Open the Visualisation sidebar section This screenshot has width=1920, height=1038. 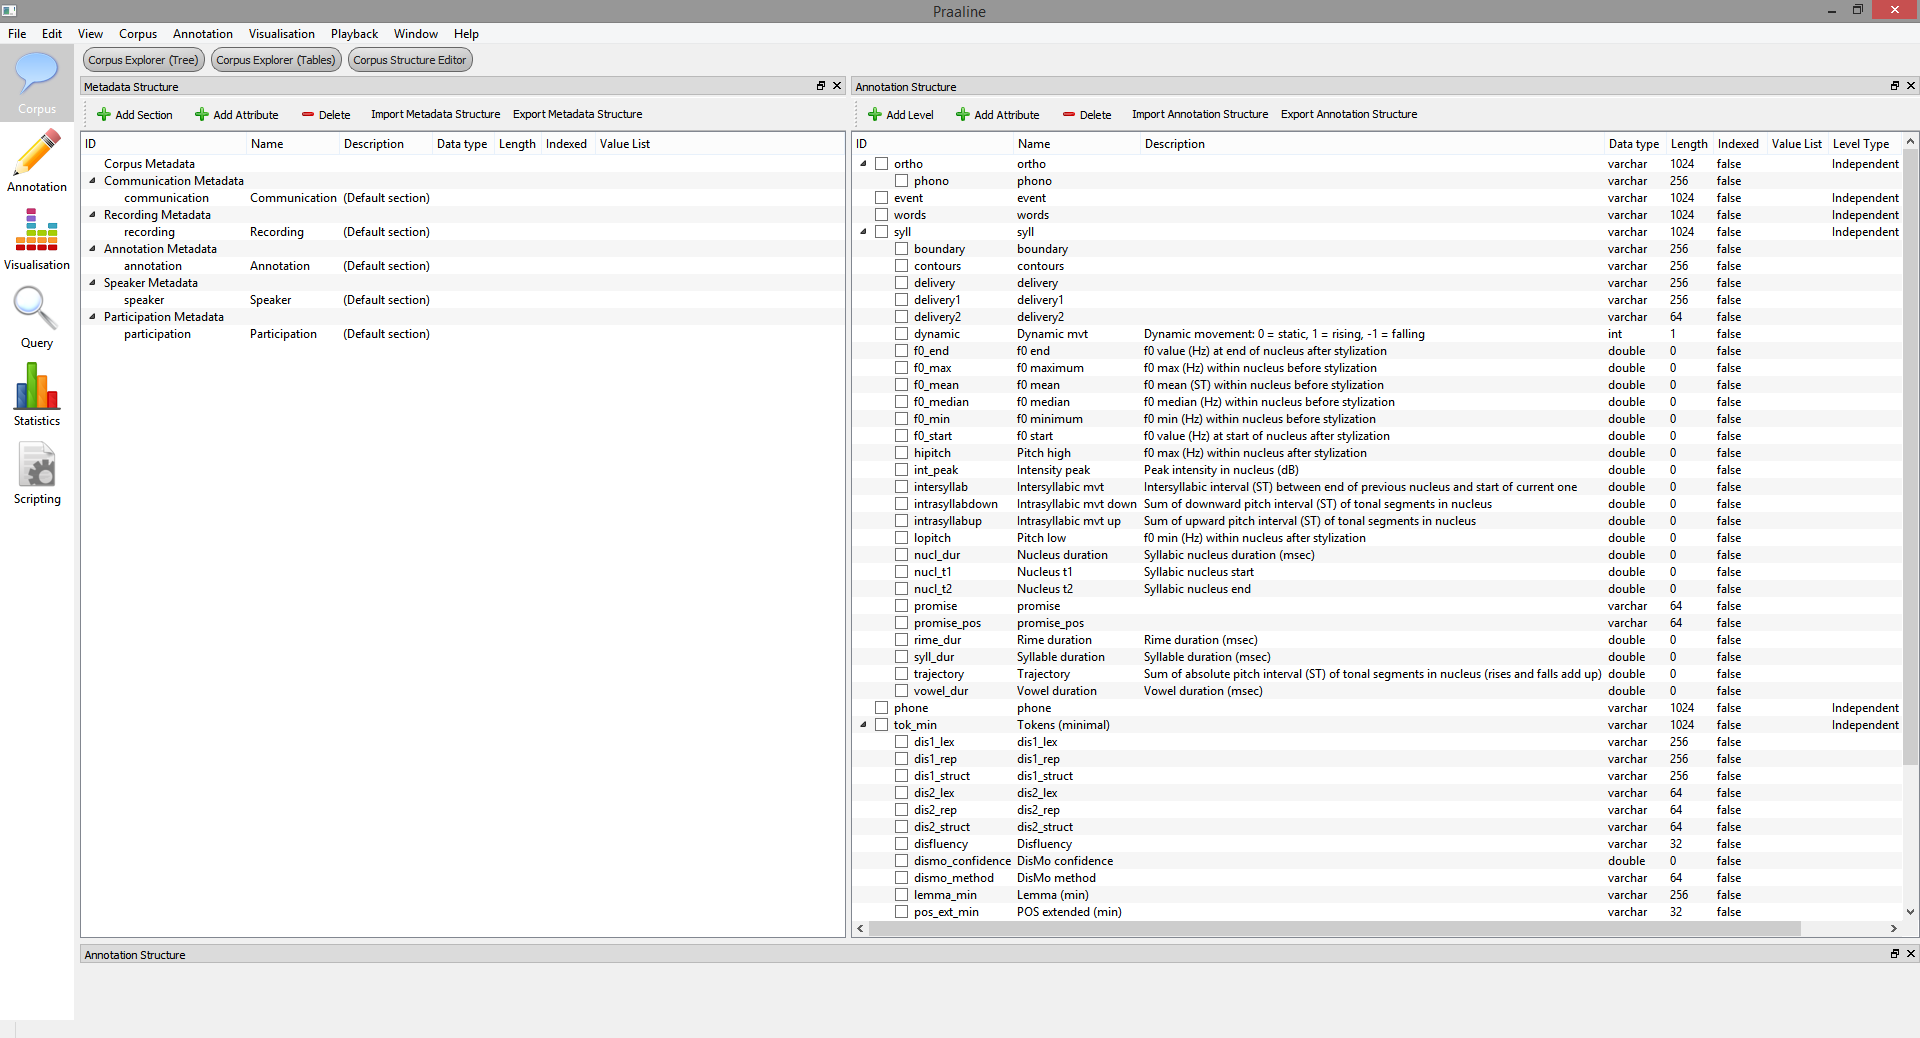pos(37,240)
